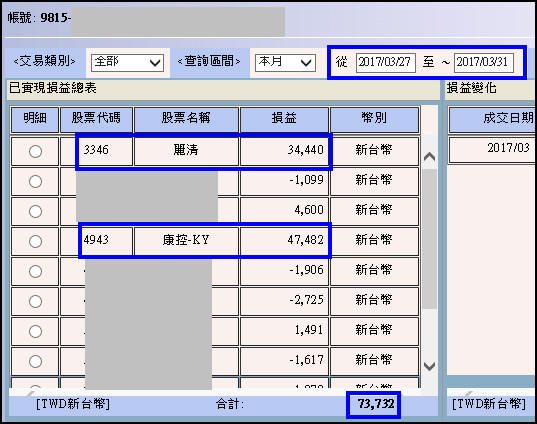Select the detail radio in the -1,906 row
This screenshot has width=537, height=424.
(35, 272)
